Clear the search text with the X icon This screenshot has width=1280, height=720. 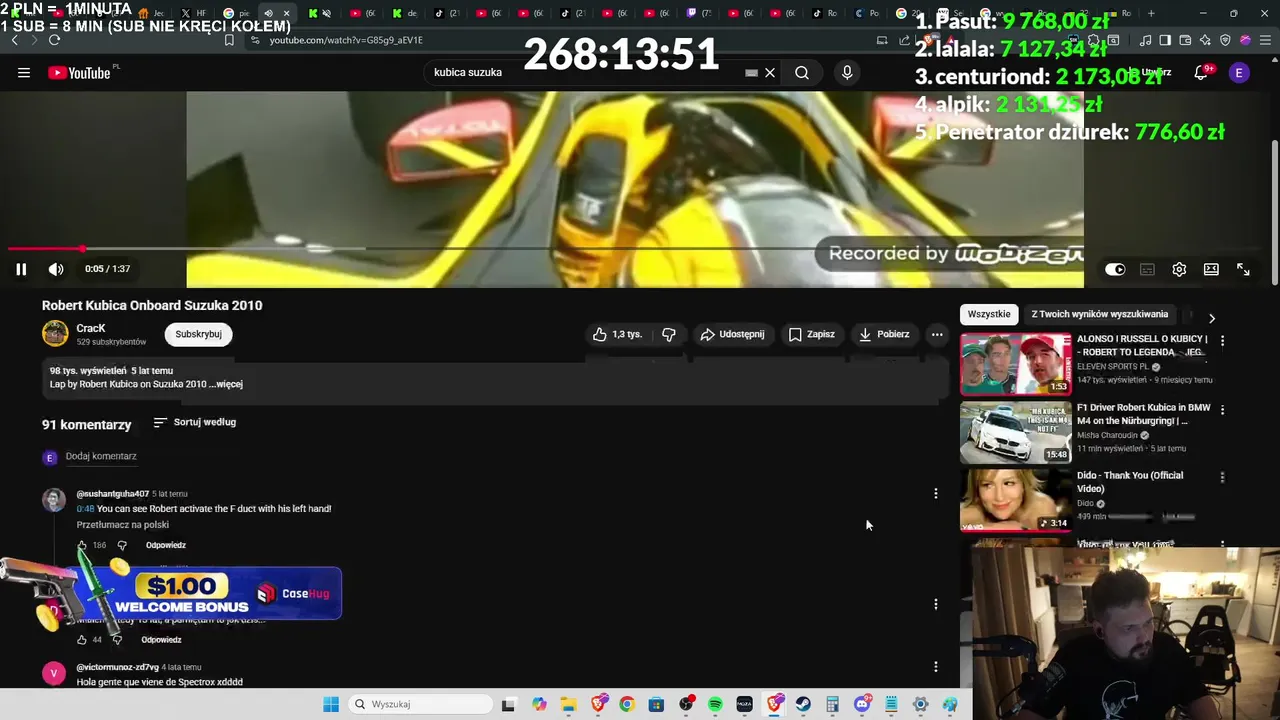coord(770,73)
